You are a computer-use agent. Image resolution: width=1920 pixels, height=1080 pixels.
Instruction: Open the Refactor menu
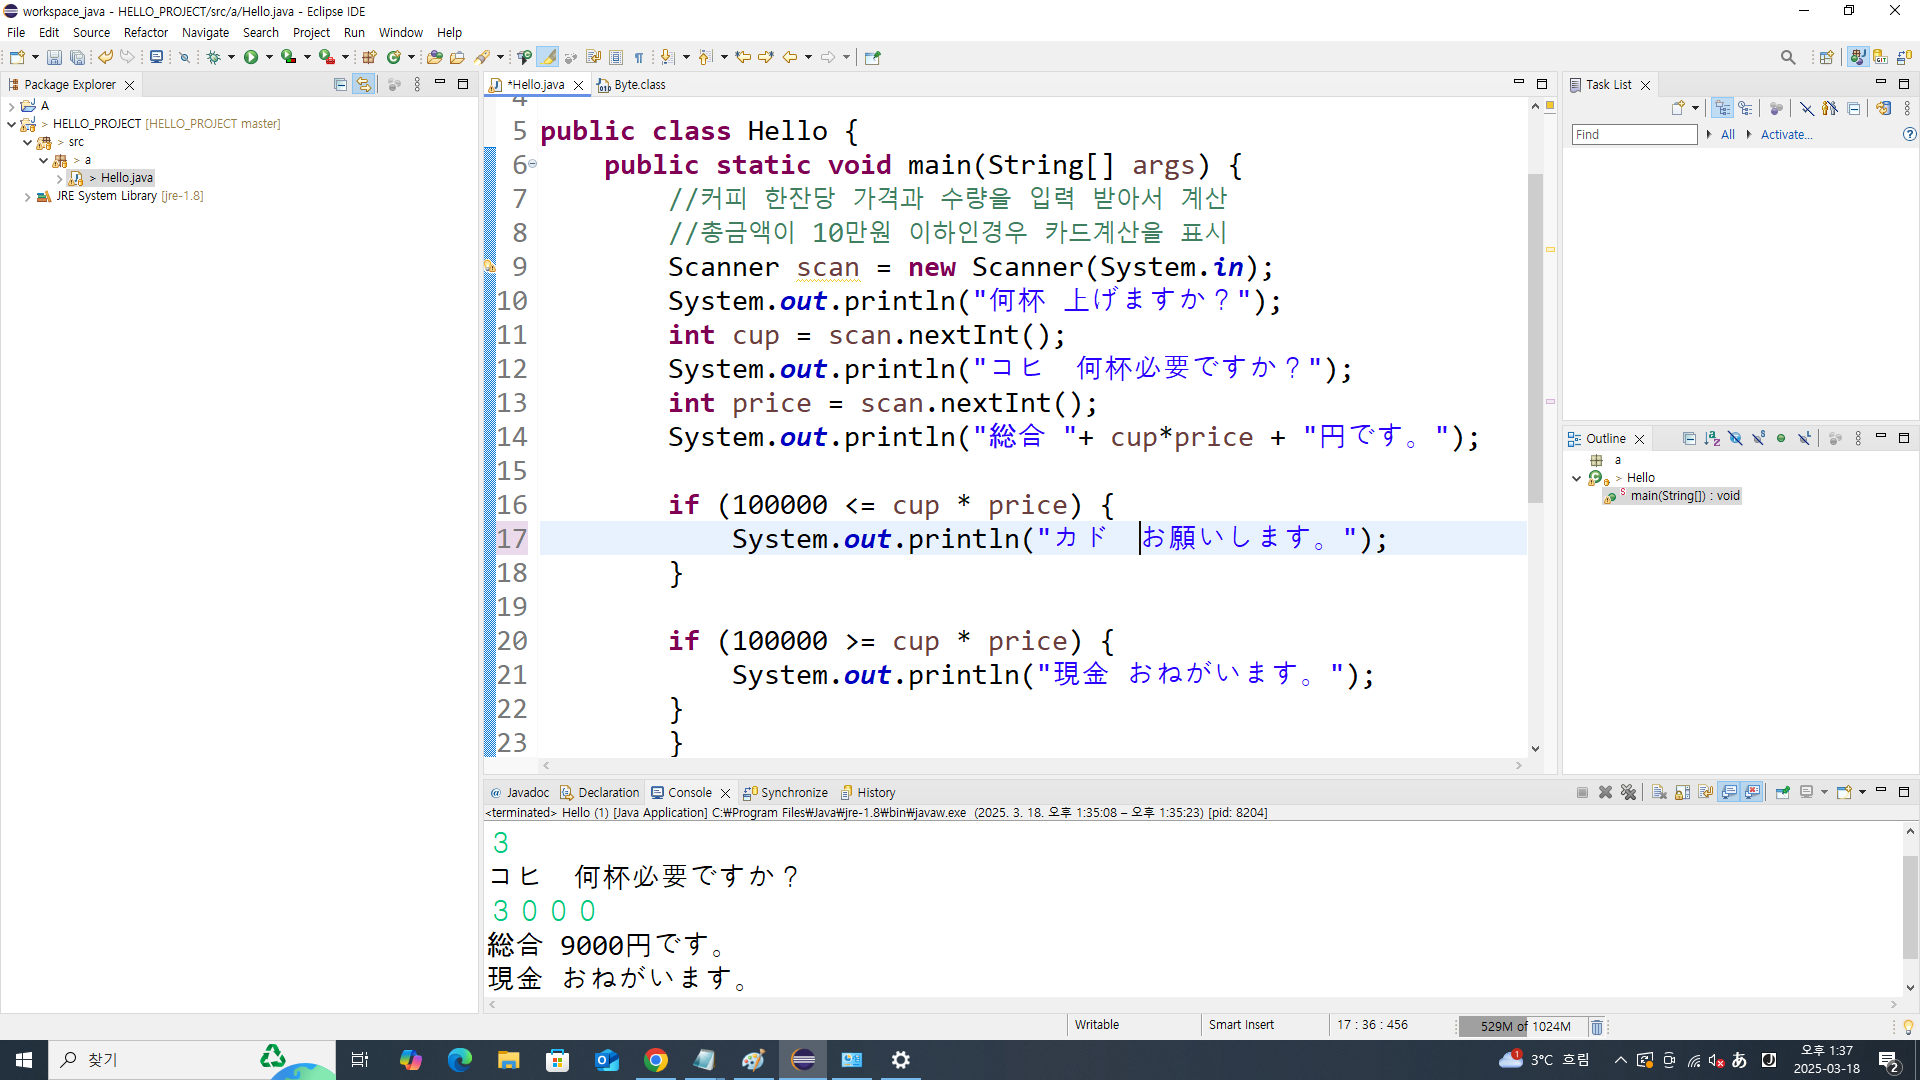click(x=146, y=32)
